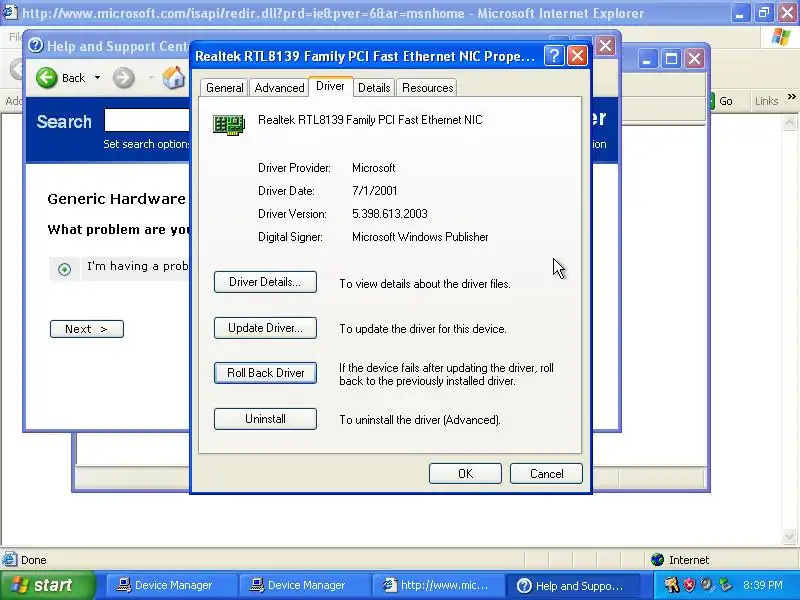Click the properties dialog help question icon
The height and width of the screenshot is (600, 800).
554,56
